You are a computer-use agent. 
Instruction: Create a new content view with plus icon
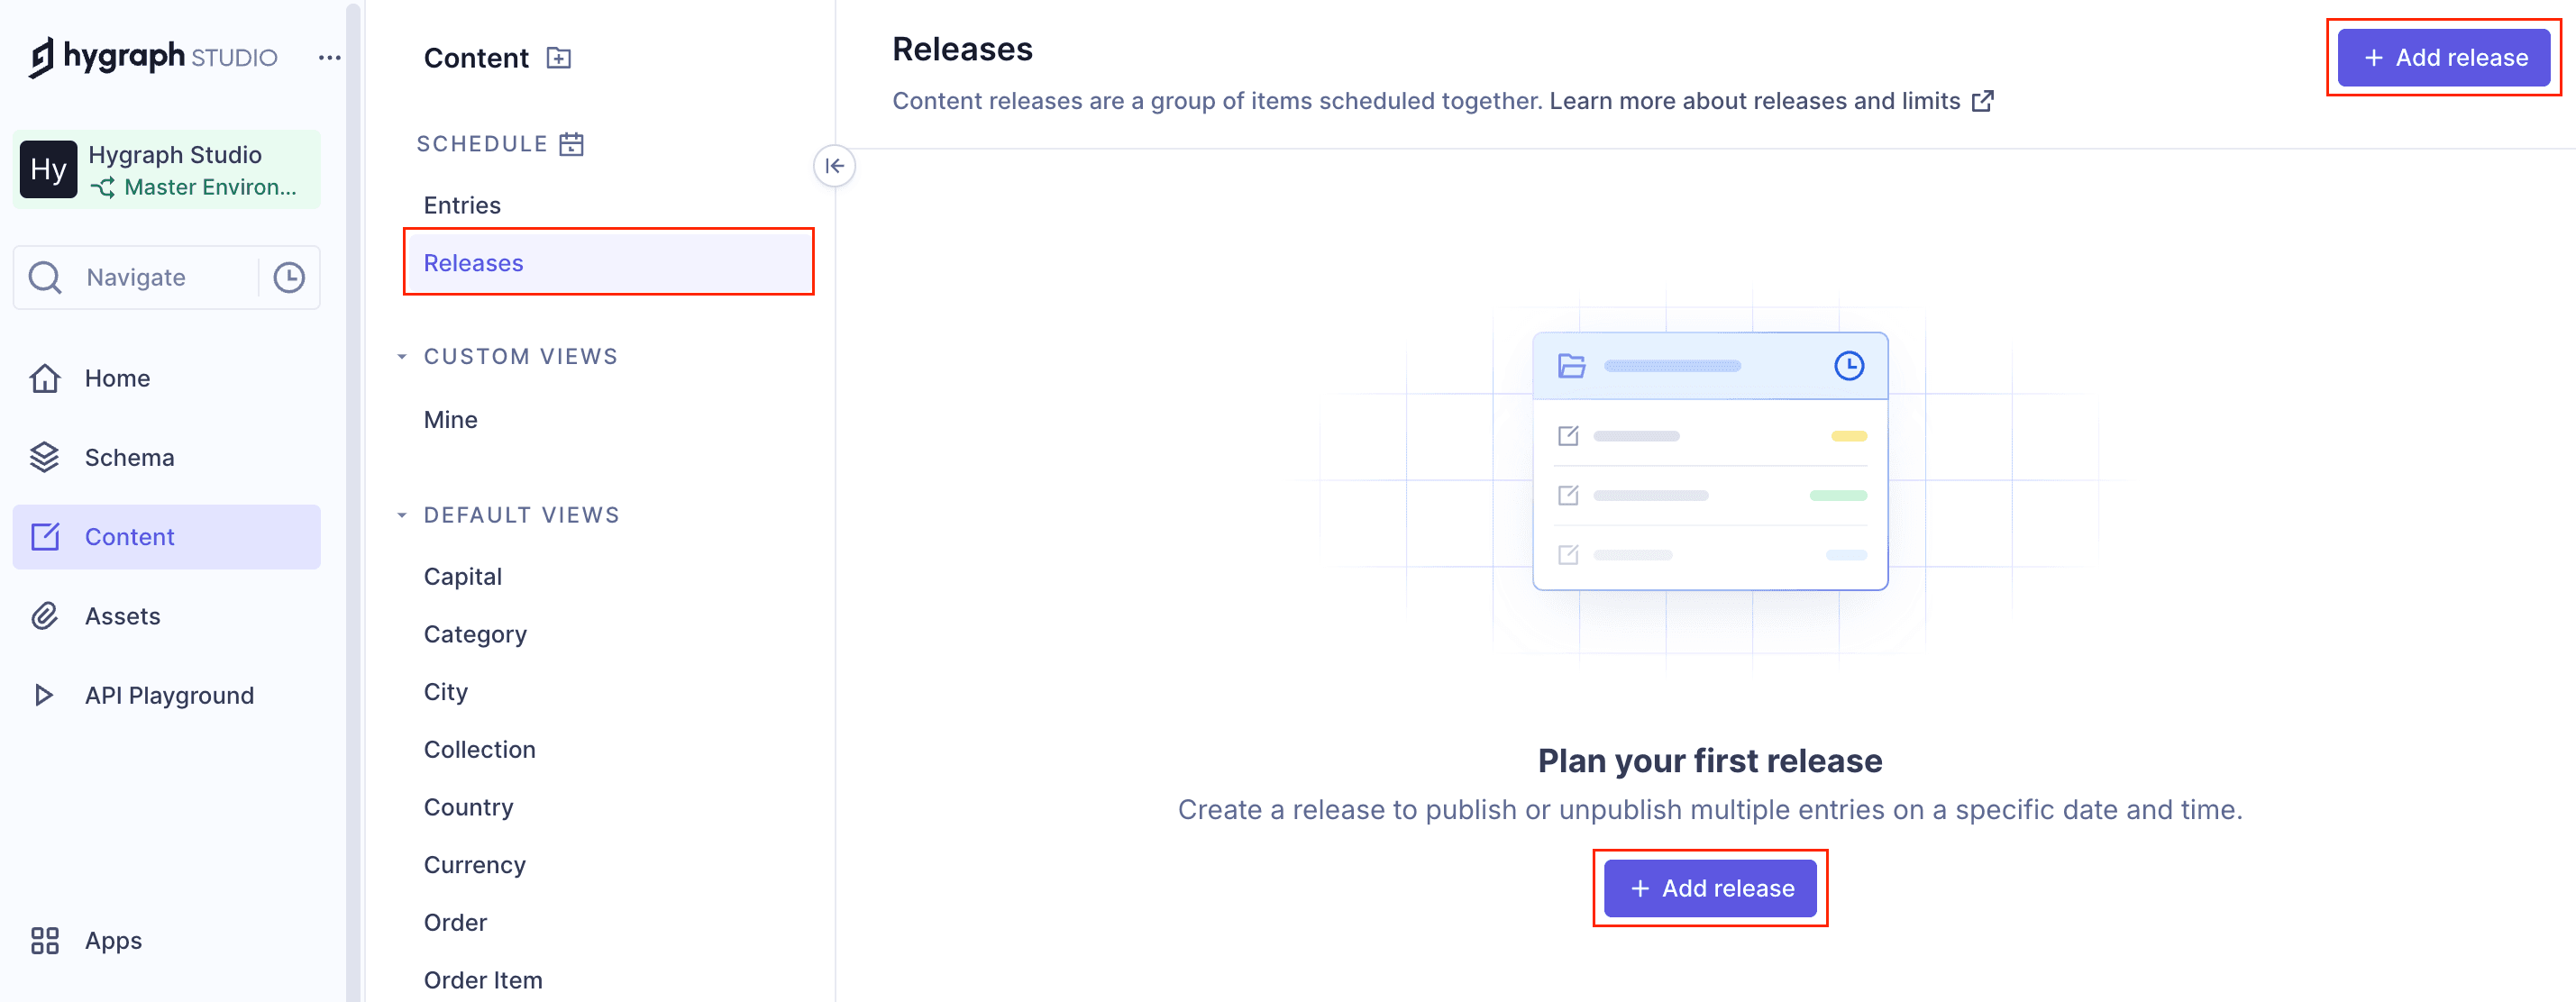(559, 57)
